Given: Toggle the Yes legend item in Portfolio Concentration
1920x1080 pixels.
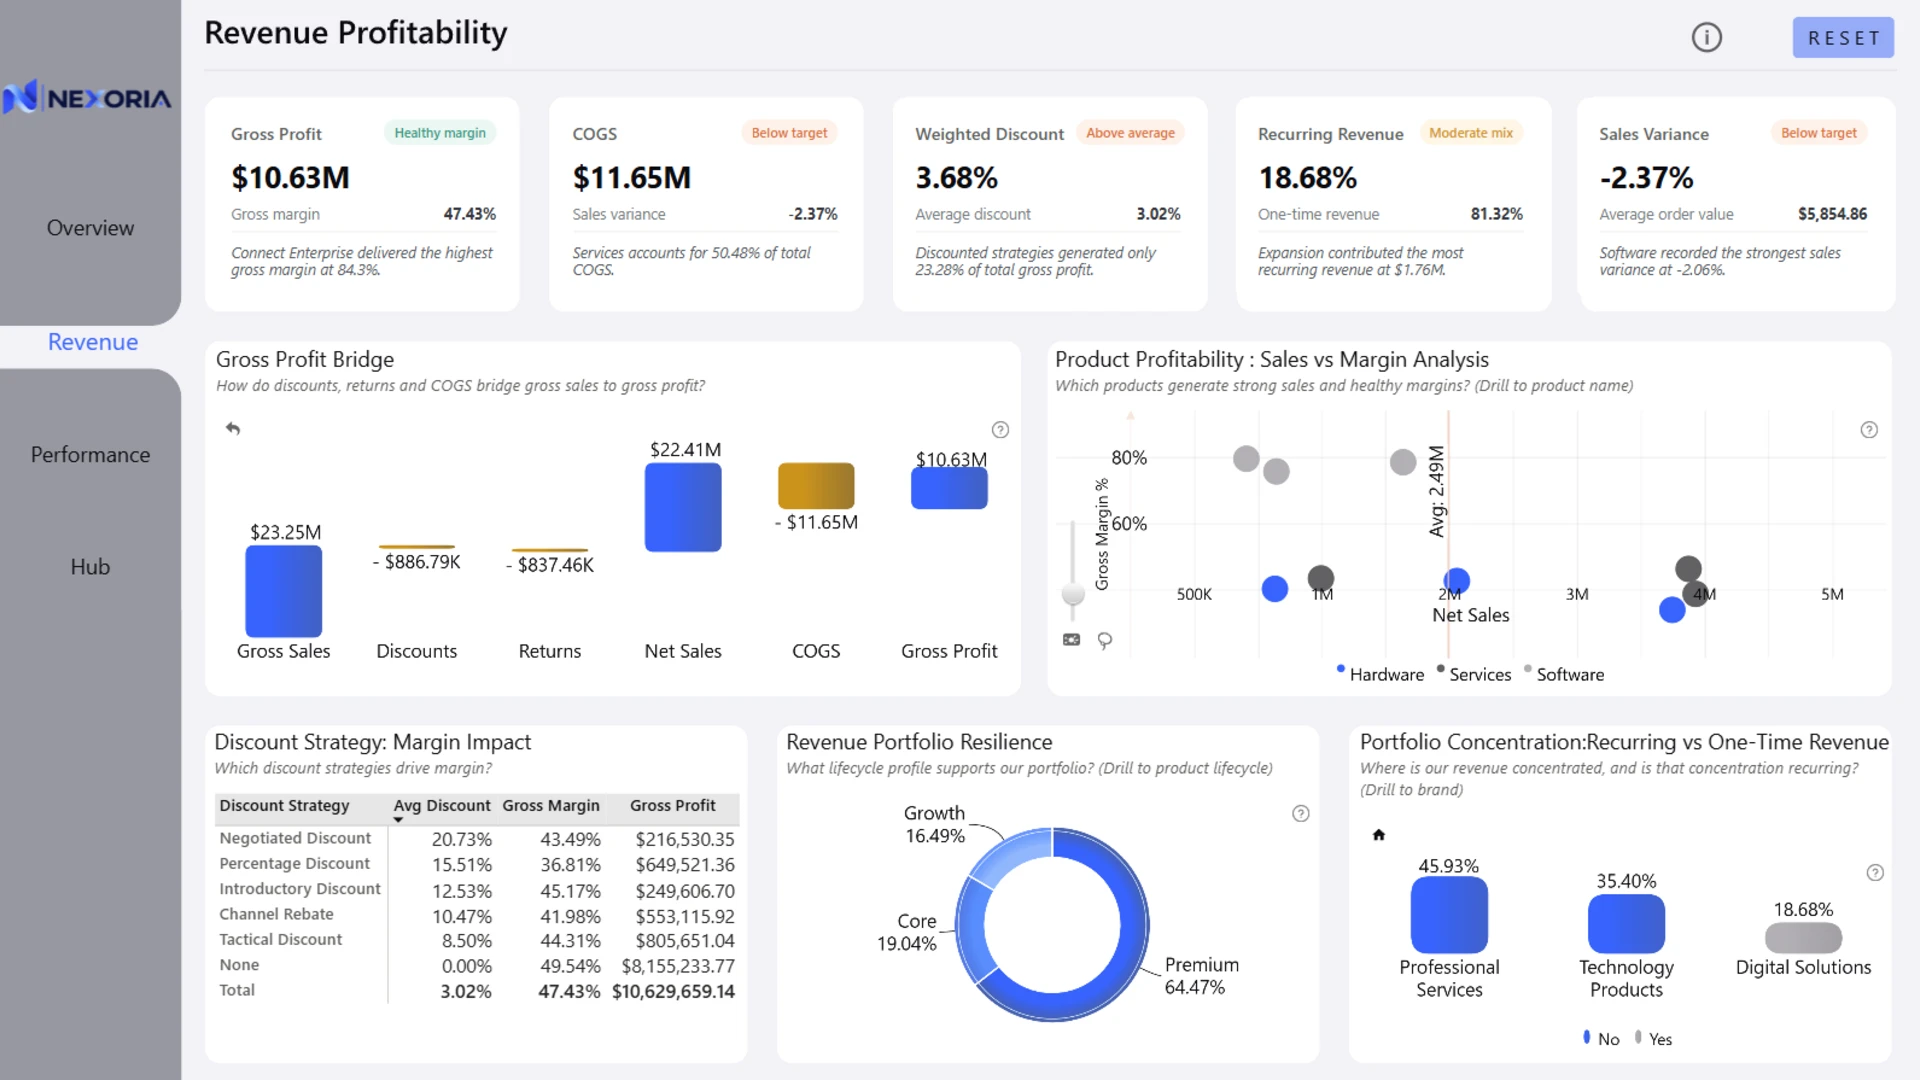Looking at the screenshot, I should point(1654,1039).
